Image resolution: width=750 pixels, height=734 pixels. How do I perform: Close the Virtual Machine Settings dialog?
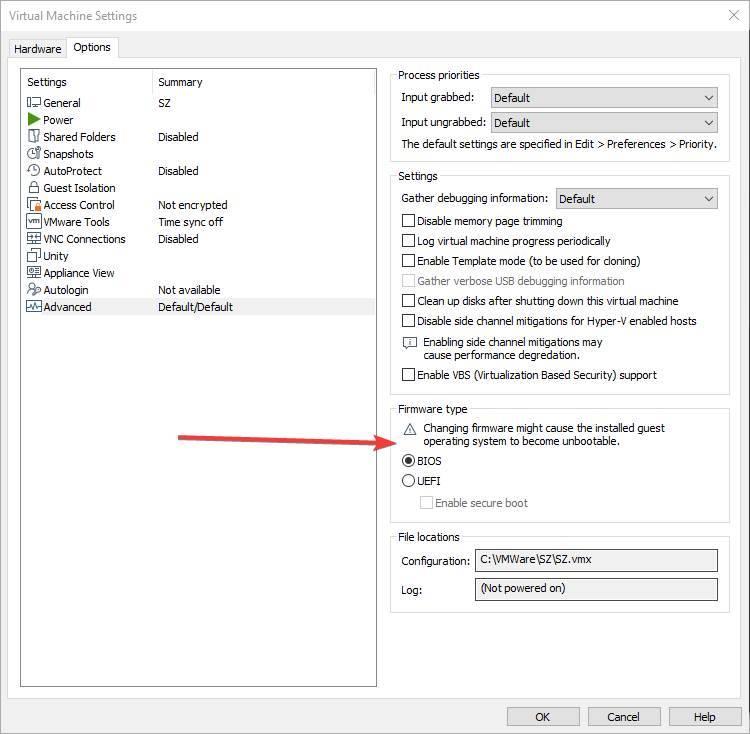[x=734, y=15]
